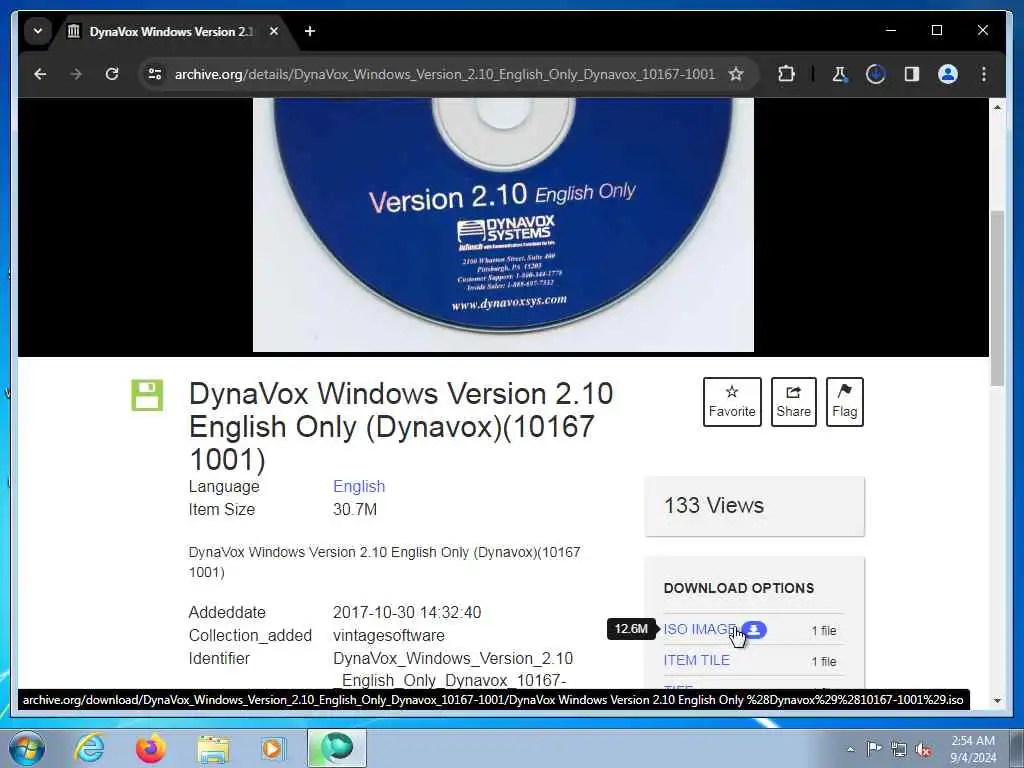Screen dimensions: 1024x768
Task: Click the forward navigation arrow
Action: [x=76, y=74]
